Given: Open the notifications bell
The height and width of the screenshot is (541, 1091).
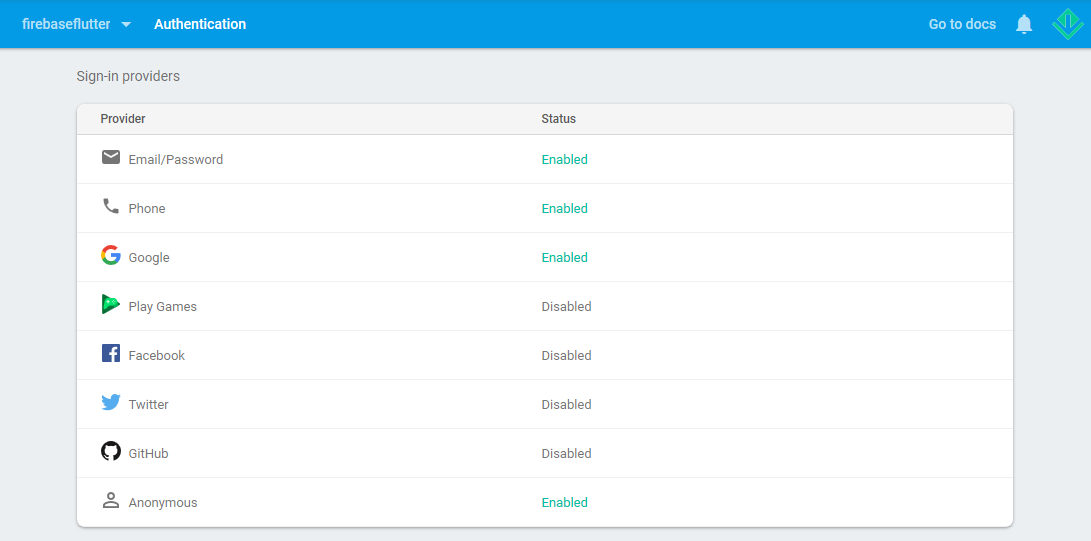Looking at the screenshot, I should [x=1024, y=24].
